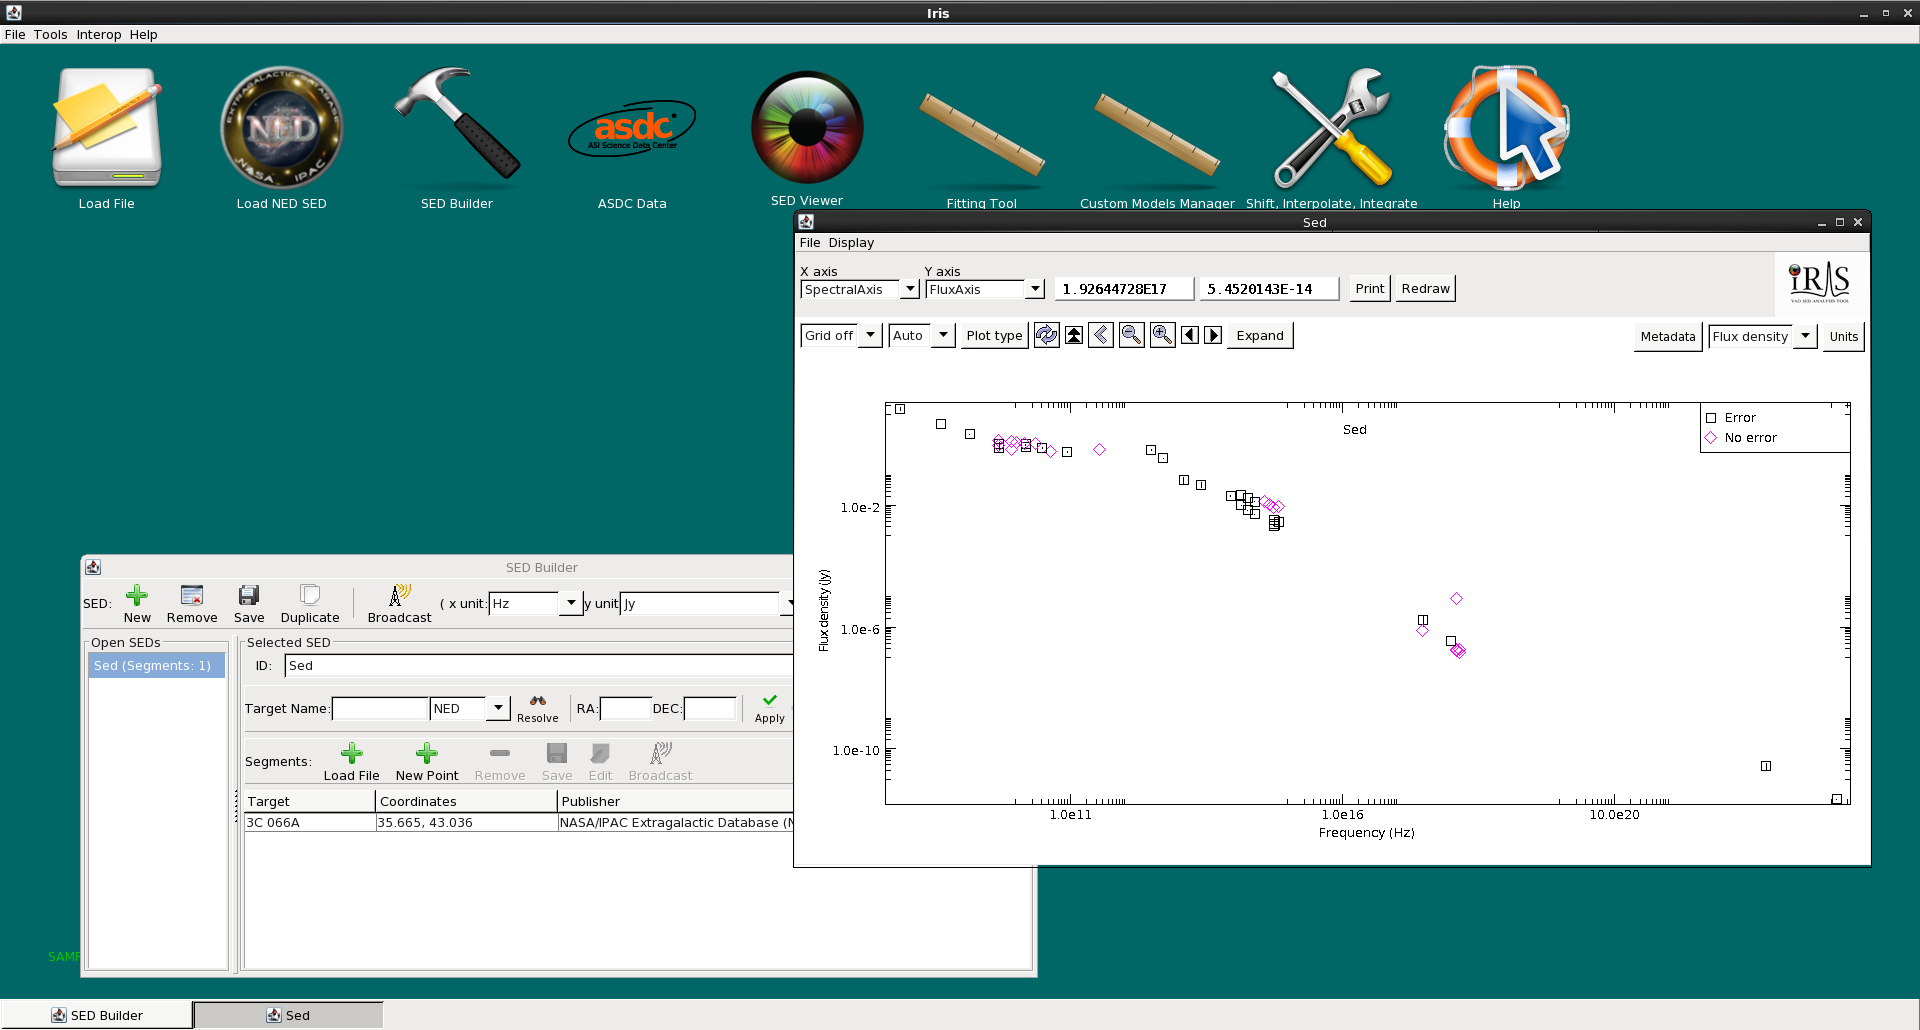
Task: Open the Help menu in menubar
Action: (x=144, y=35)
